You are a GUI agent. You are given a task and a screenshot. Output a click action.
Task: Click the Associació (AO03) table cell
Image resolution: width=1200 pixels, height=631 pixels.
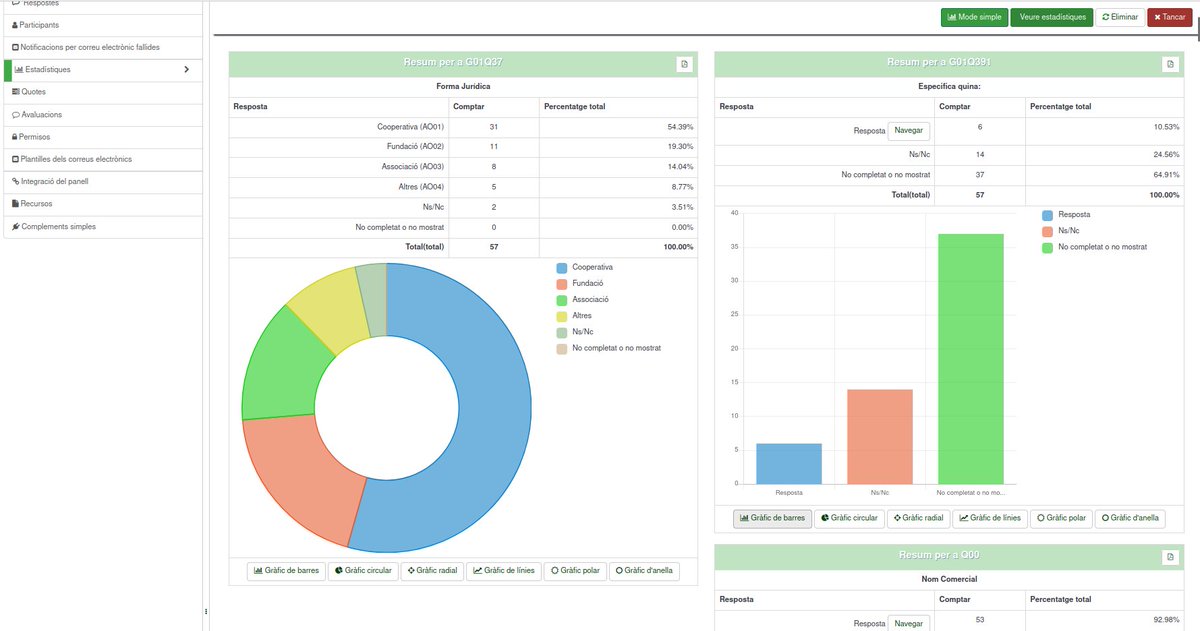click(x=339, y=167)
